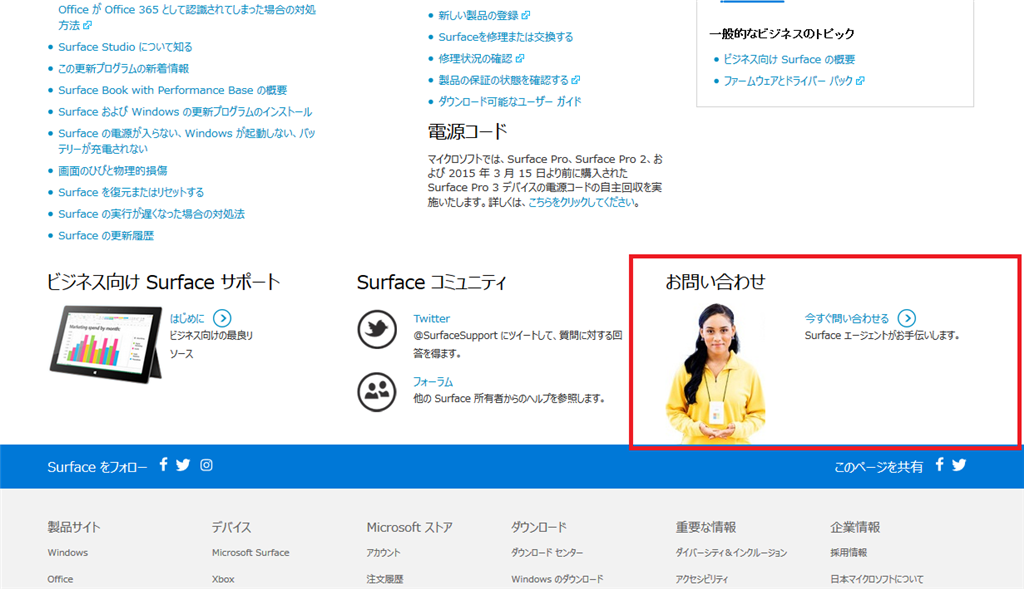Open Surface Facebook page in Surface をフォロー
Image resolution: width=1024 pixels, height=589 pixels.
click(163, 465)
